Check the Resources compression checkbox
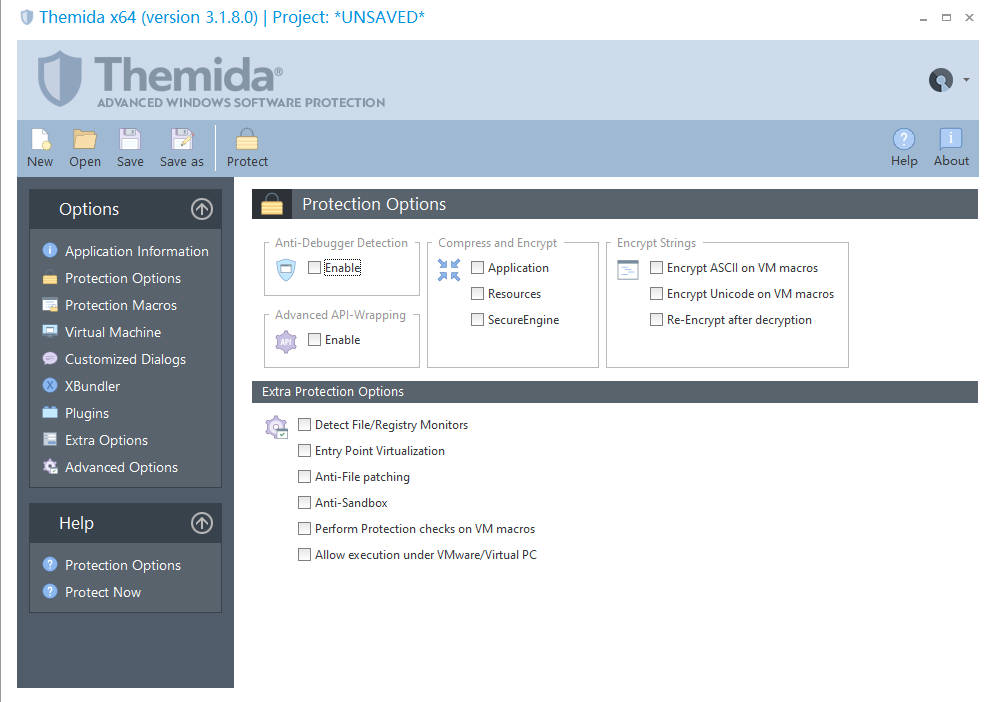This screenshot has width=993, height=702. tap(478, 293)
